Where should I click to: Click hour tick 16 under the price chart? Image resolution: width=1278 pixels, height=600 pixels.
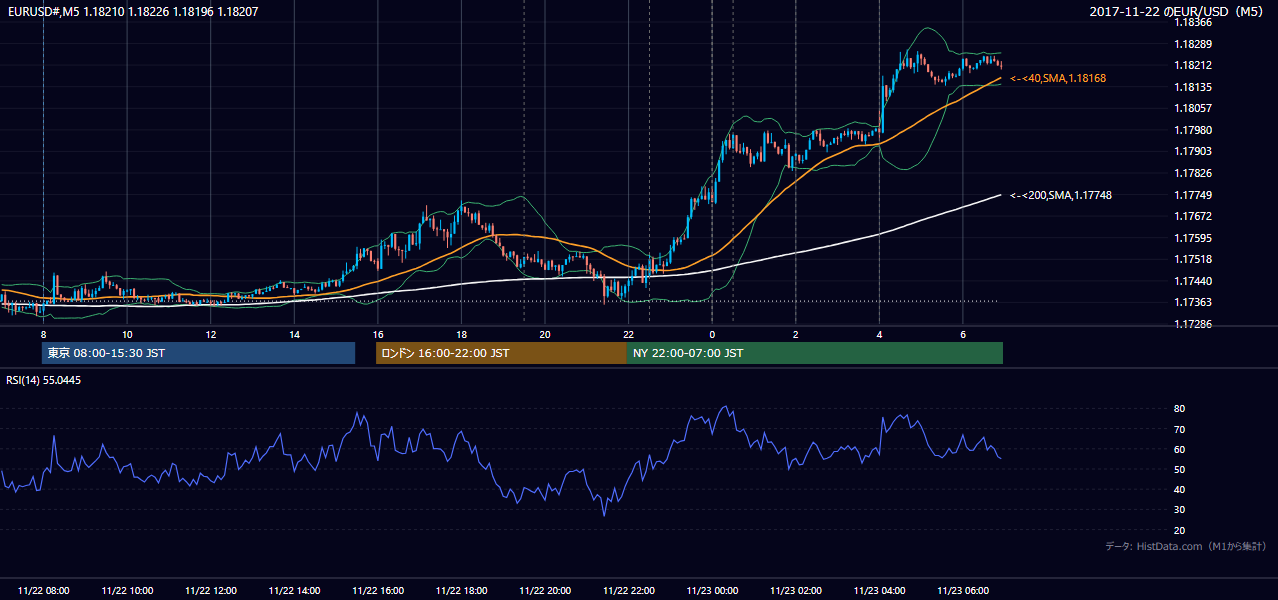[x=378, y=333]
